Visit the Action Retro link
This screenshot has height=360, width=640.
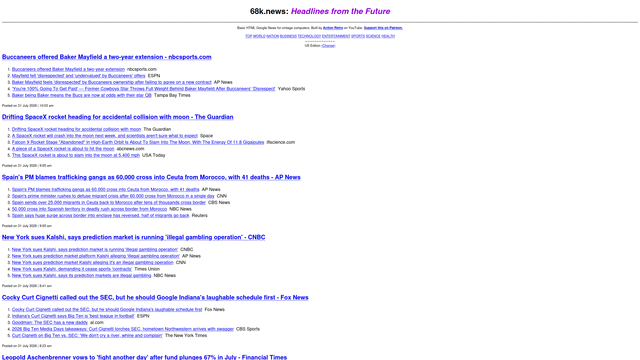333,28
